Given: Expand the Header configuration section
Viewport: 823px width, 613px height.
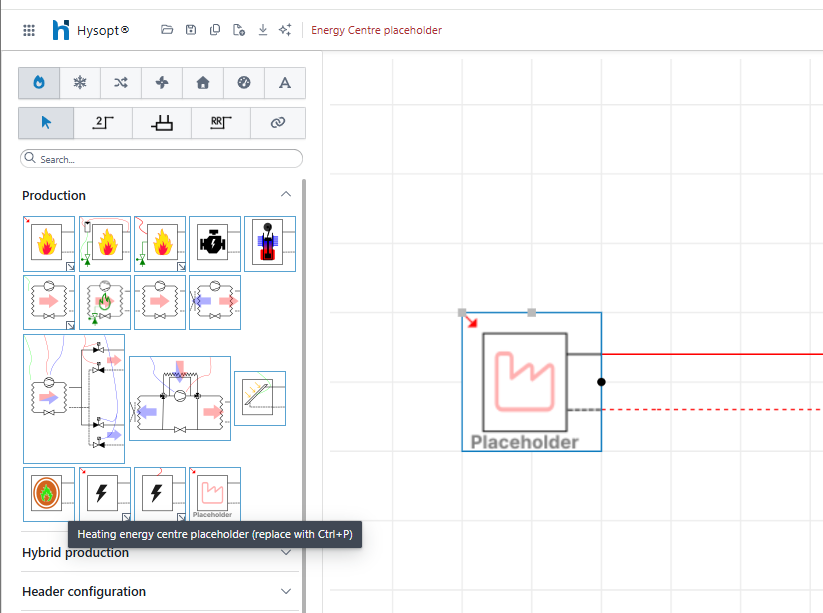Looking at the screenshot, I should [286, 591].
